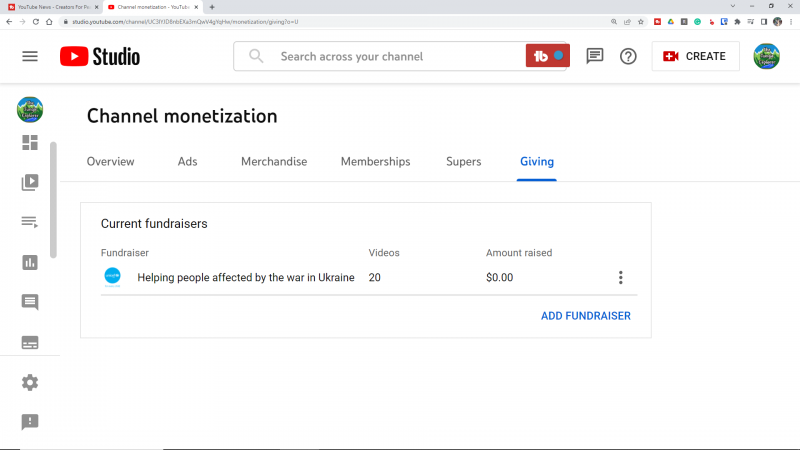Image resolution: width=800 pixels, height=450 pixels.
Task: Open Subtitles from the sidebar
Action: 30,342
